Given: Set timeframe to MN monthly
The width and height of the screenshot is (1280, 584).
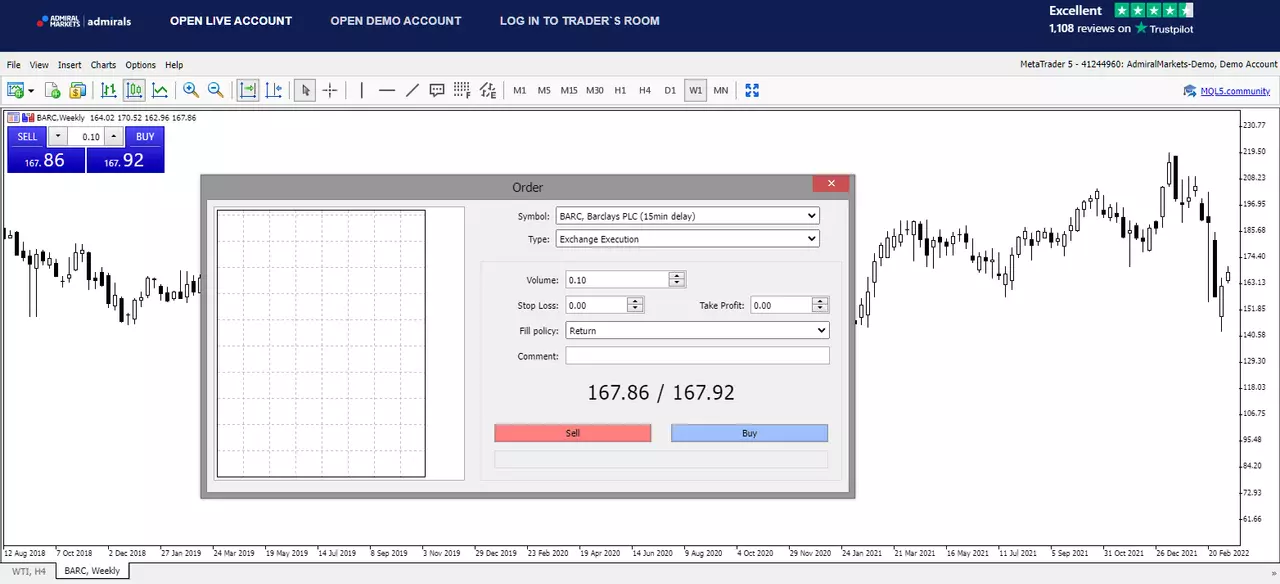Looking at the screenshot, I should pyautogui.click(x=720, y=90).
